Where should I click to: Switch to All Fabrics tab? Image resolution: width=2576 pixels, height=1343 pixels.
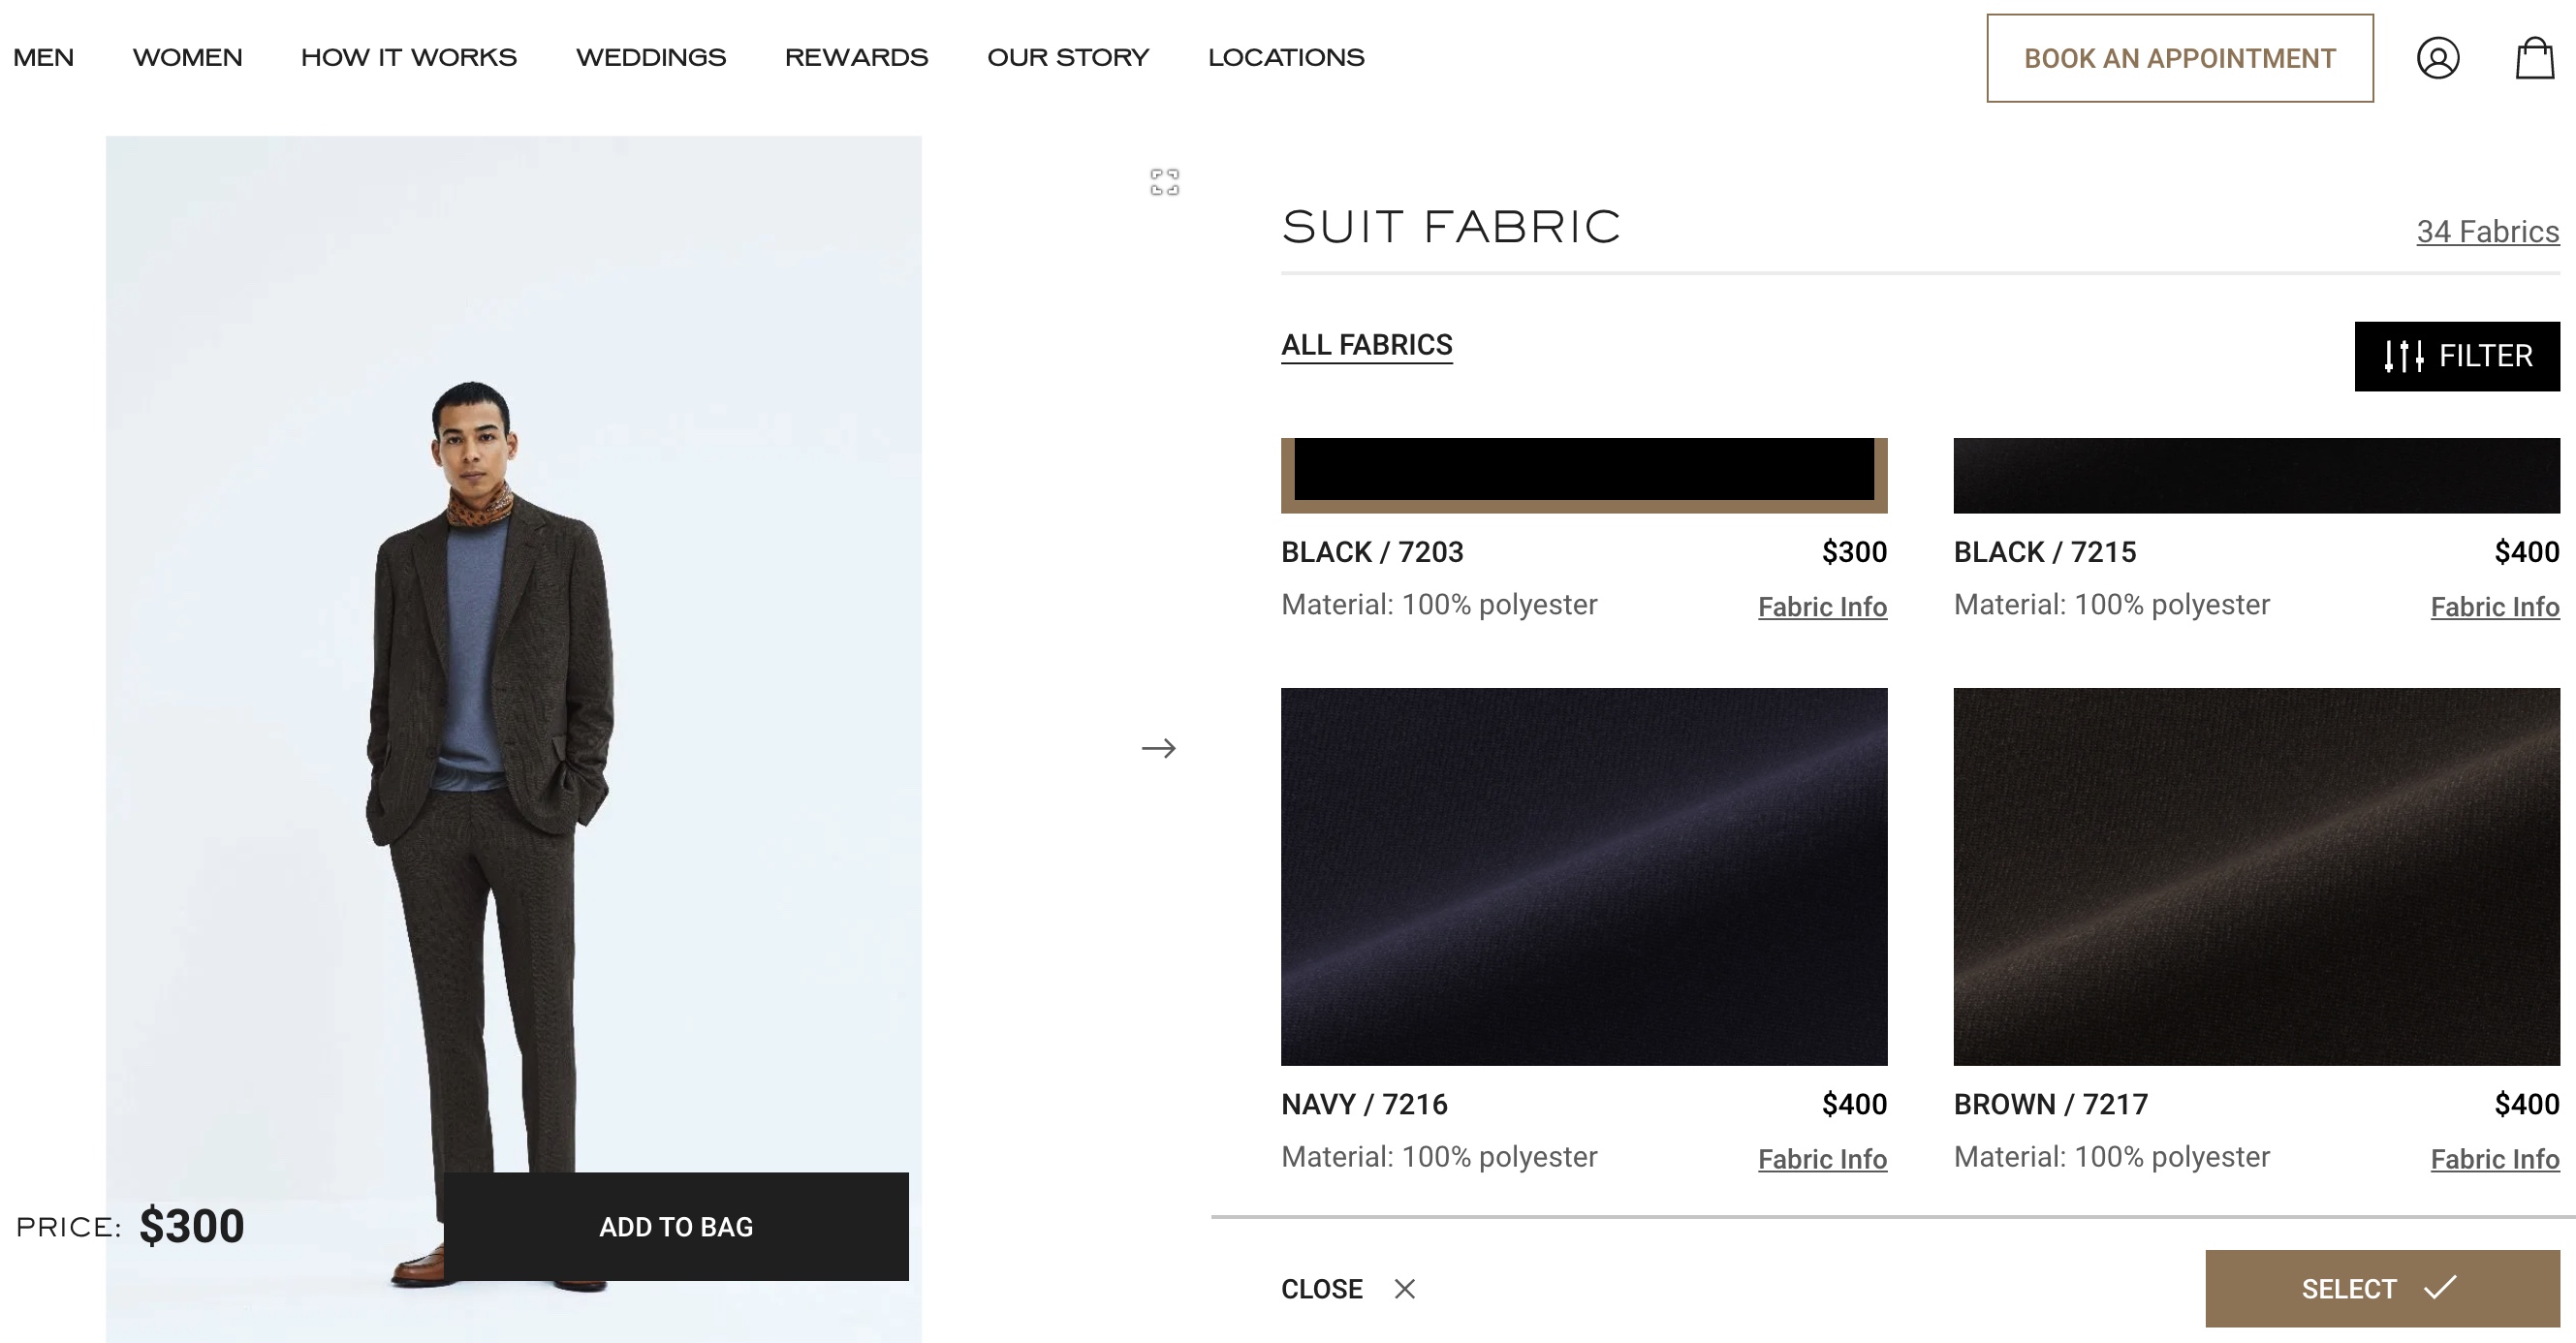point(1366,345)
